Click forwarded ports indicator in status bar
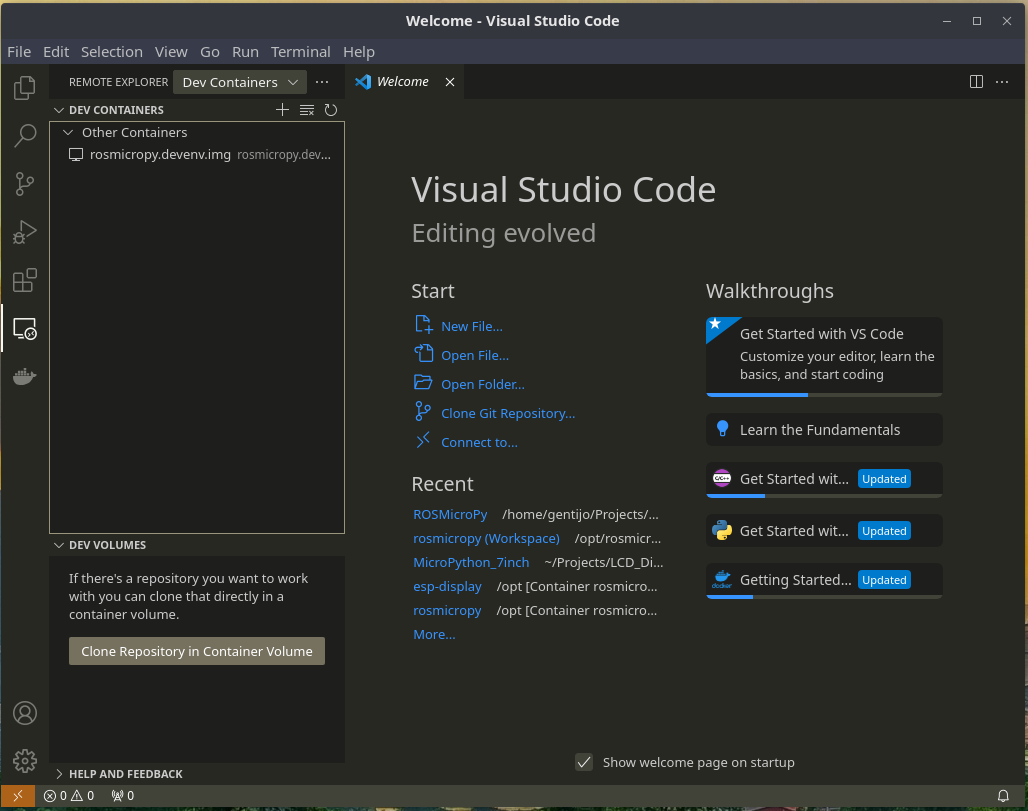The width and height of the screenshot is (1028, 811). click(123, 796)
